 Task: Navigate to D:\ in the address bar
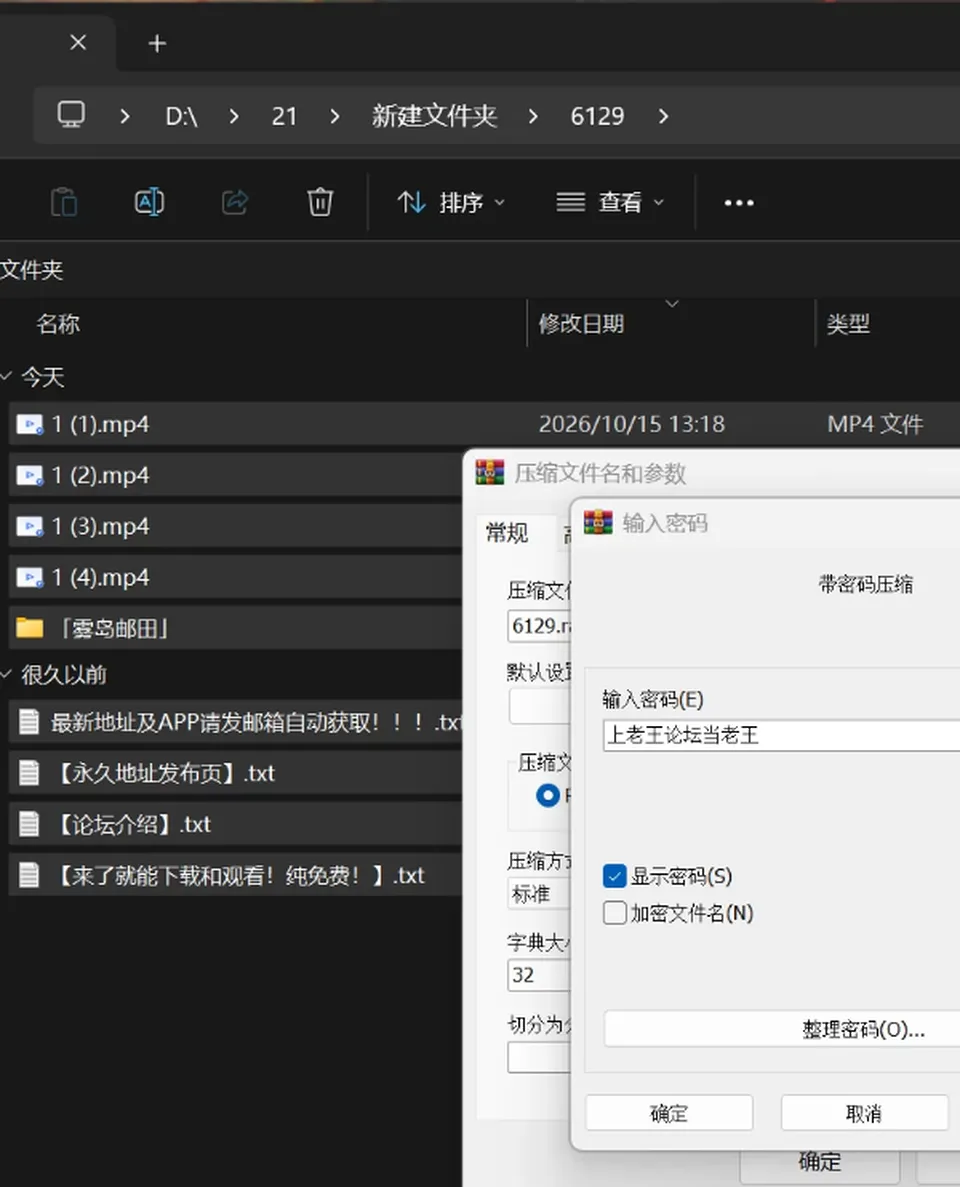[x=181, y=116]
